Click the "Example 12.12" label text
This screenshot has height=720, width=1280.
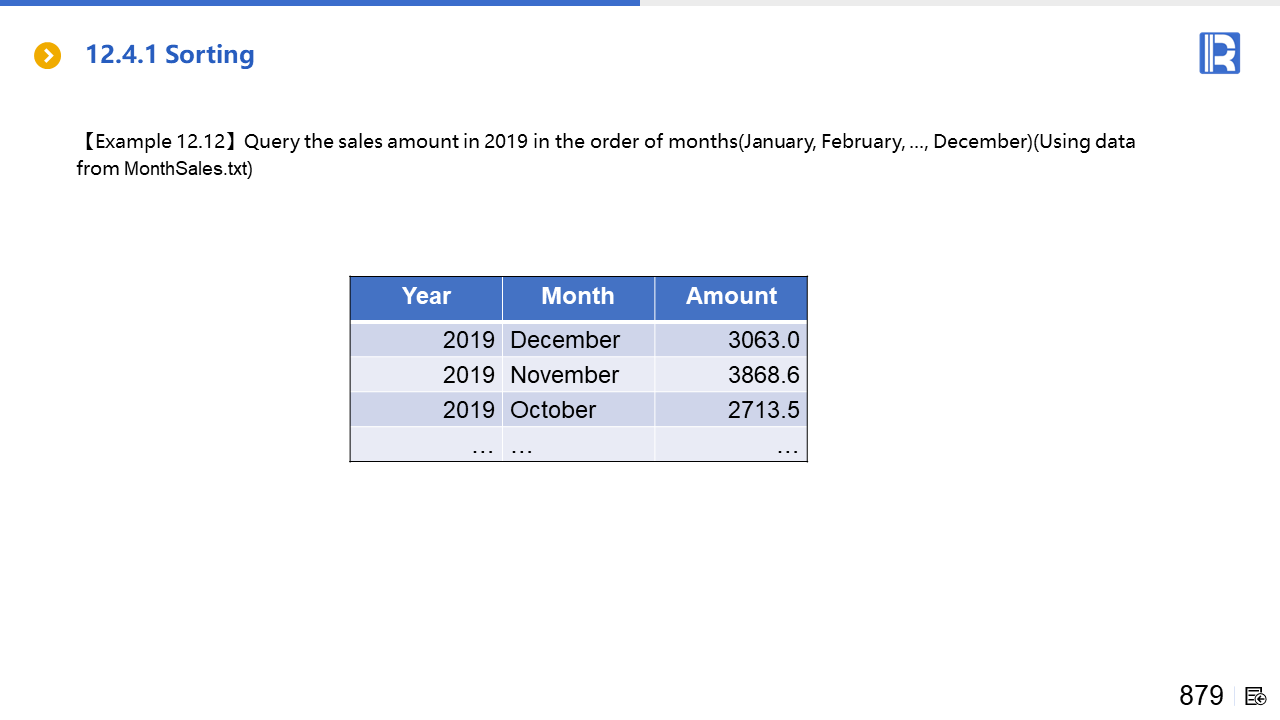click(x=160, y=142)
